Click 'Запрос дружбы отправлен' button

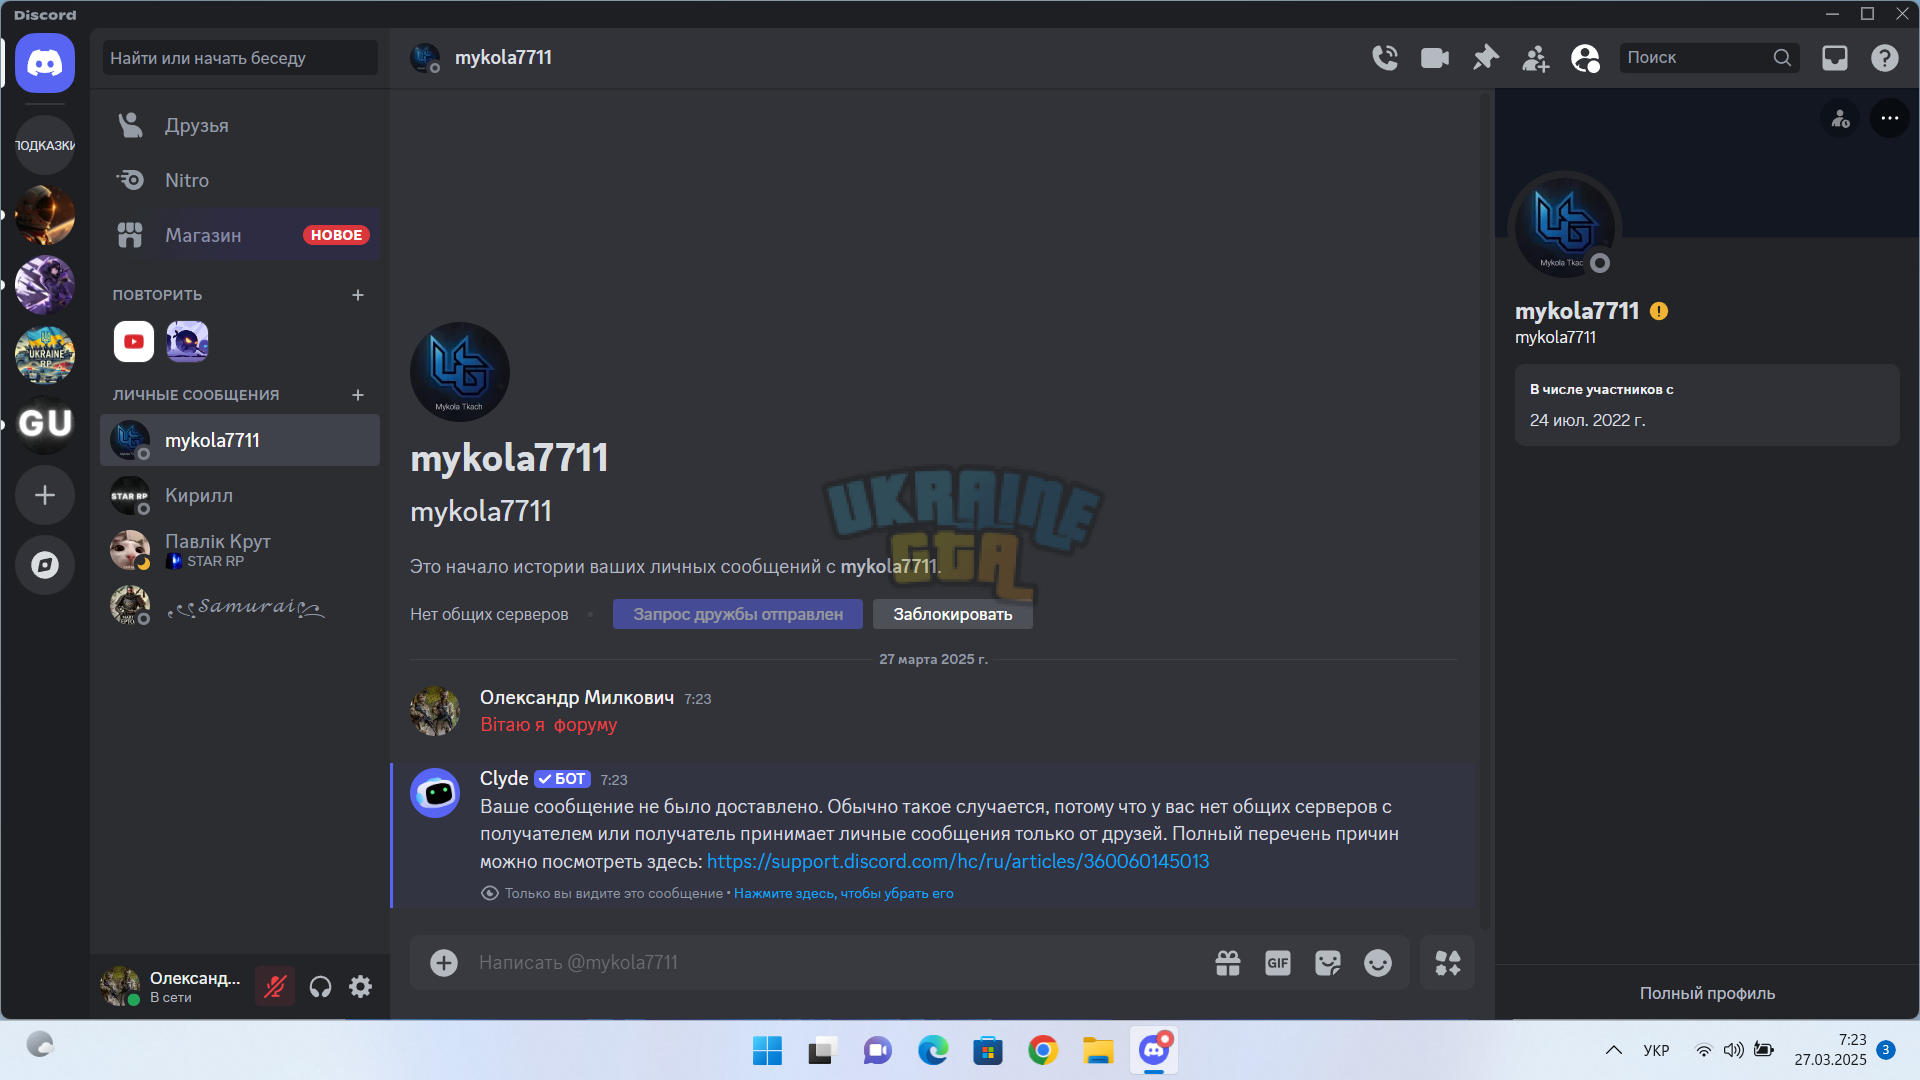(x=738, y=614)
